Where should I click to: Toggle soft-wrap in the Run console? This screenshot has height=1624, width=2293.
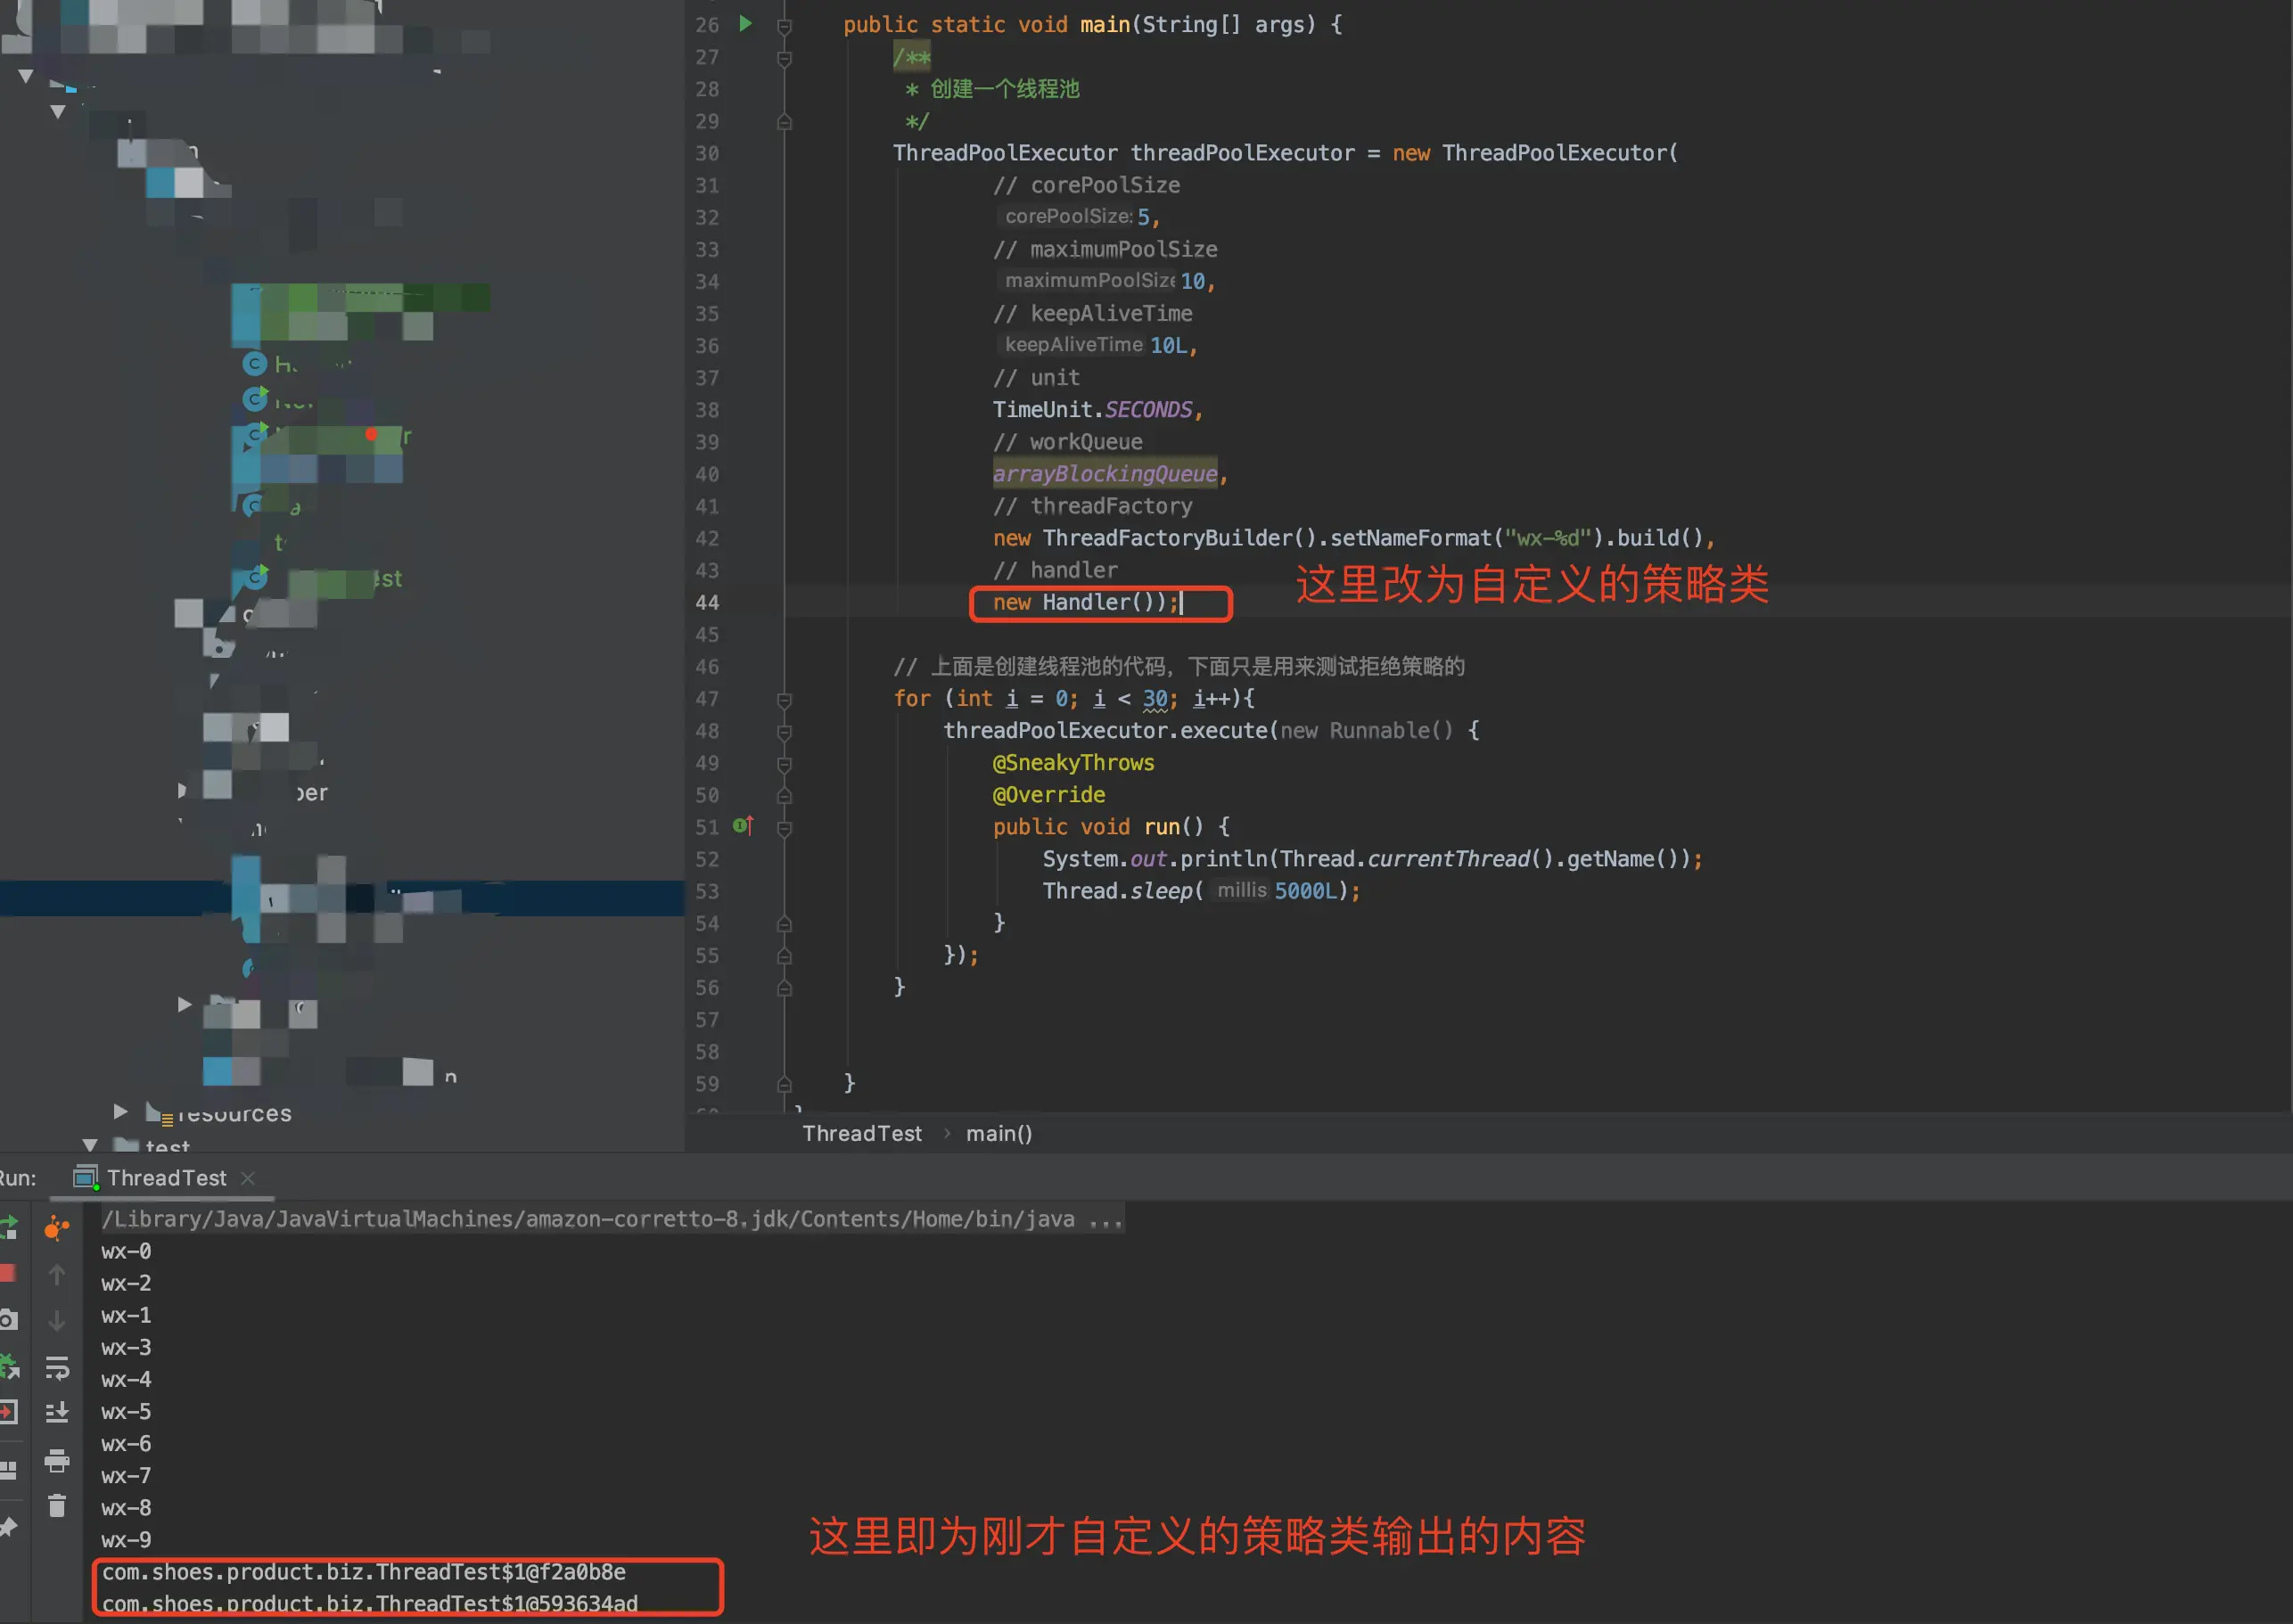57,1366
